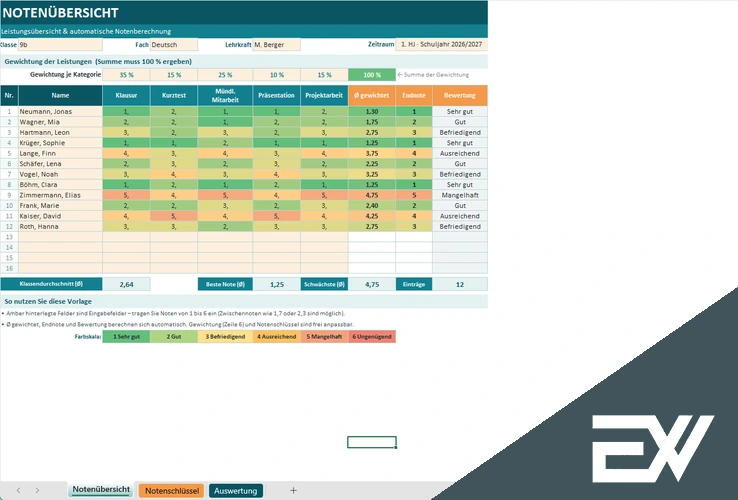Click the Lehrkraft field with M. Berger
The height and width of the screenshot is (500, 738).
pos(276,45)
